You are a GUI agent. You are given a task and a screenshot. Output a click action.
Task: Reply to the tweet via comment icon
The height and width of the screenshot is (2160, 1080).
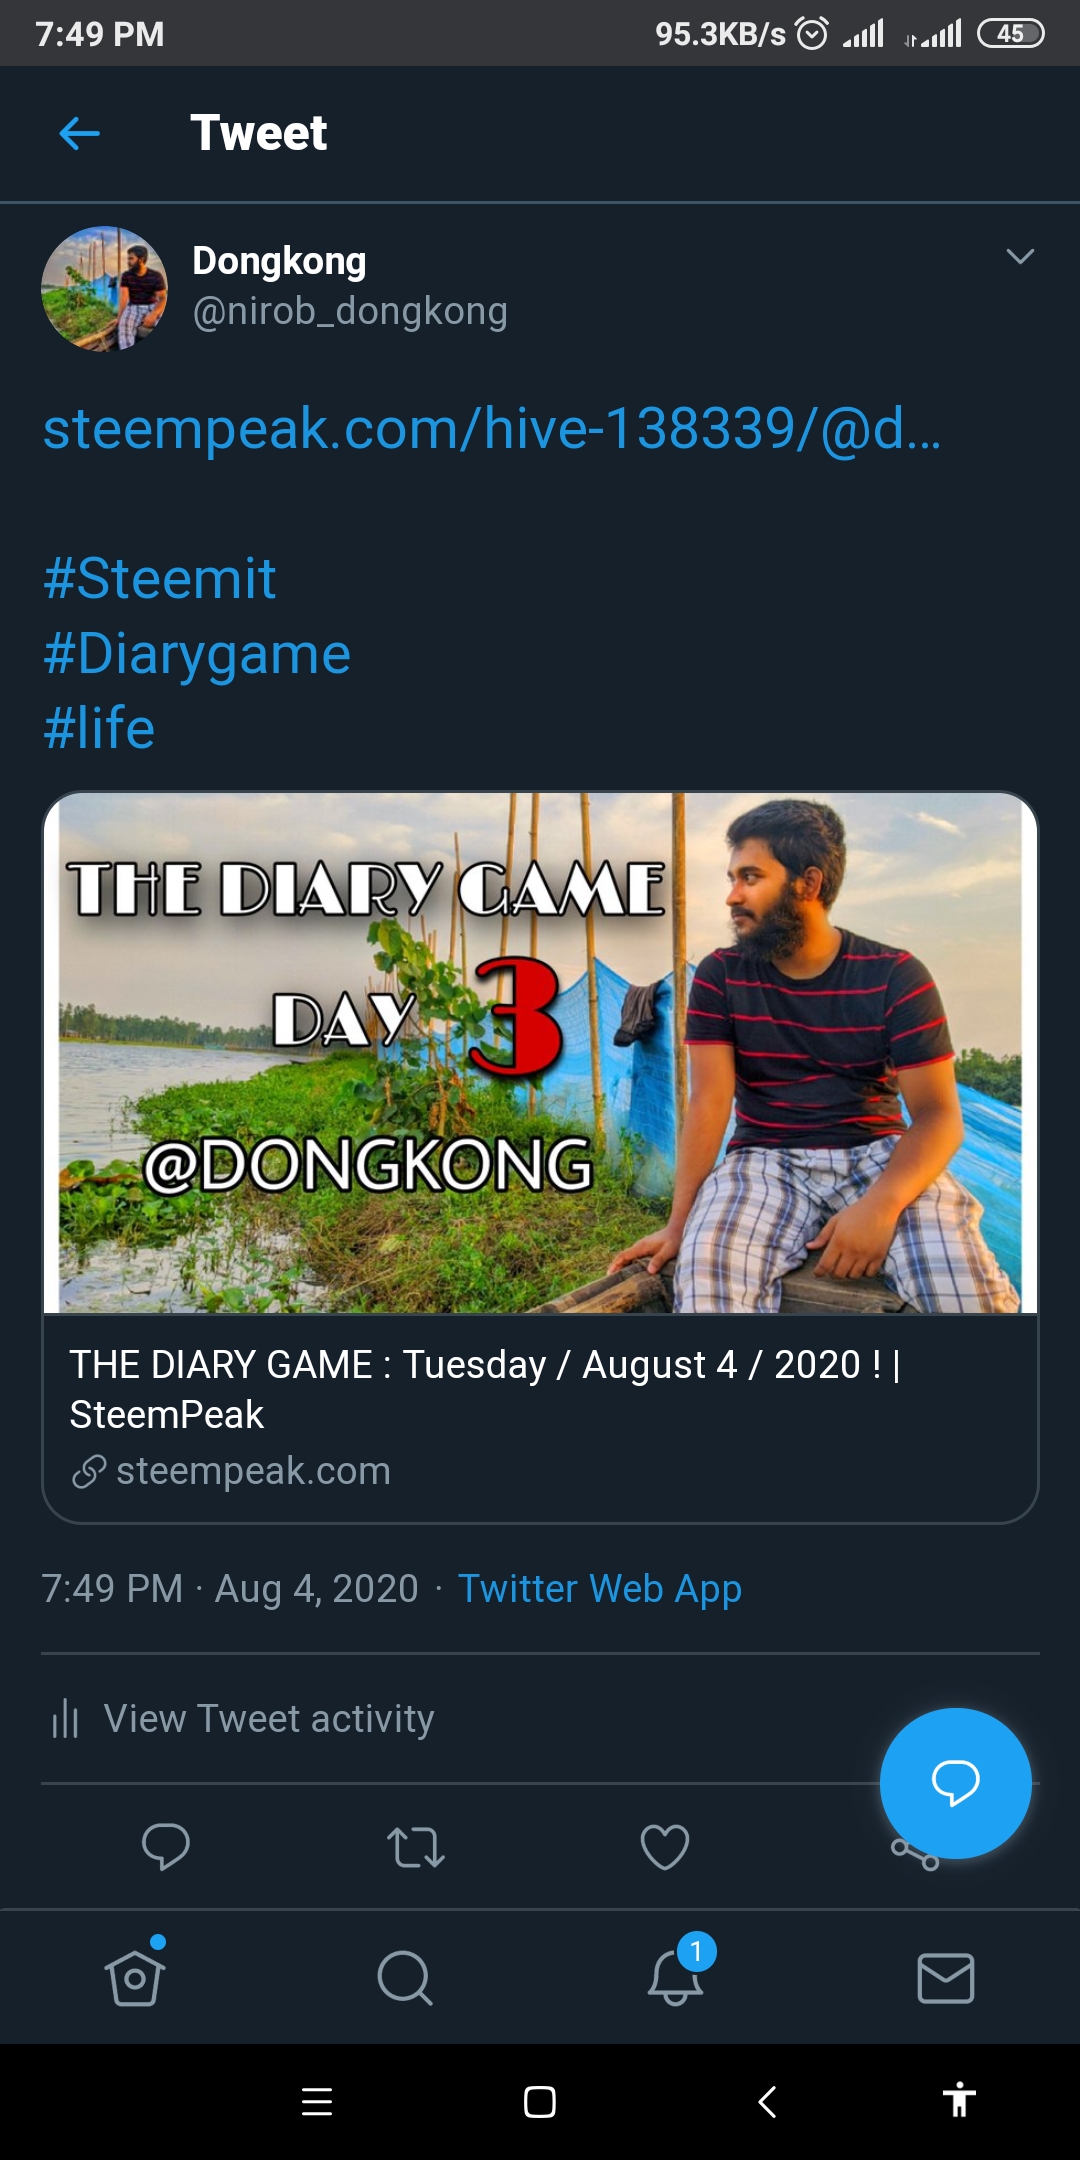pyautogui.click(x=166, y=1846)
